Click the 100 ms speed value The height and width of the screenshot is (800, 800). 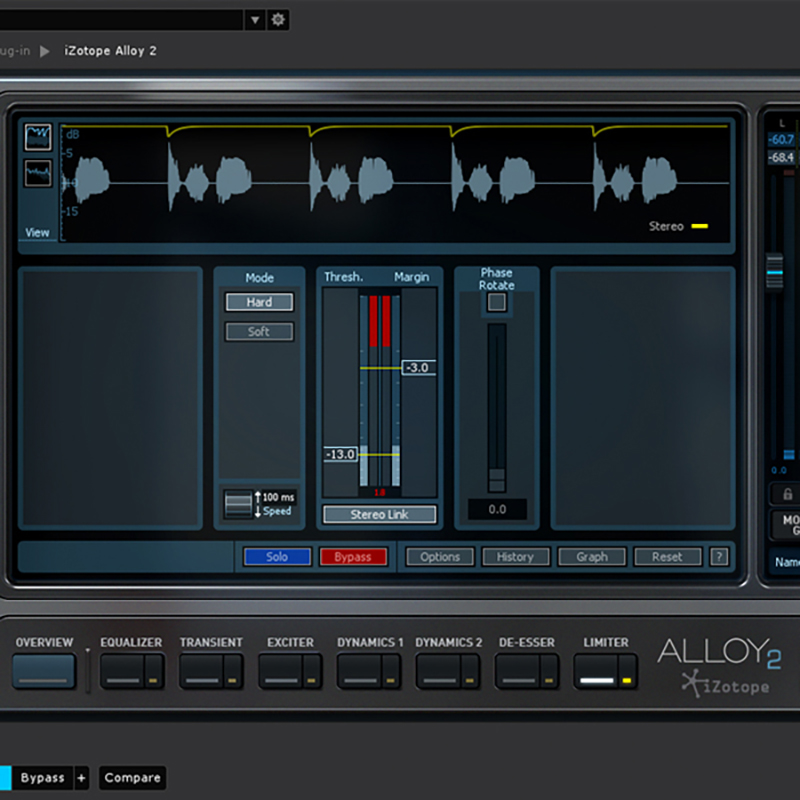coord(278,497)
